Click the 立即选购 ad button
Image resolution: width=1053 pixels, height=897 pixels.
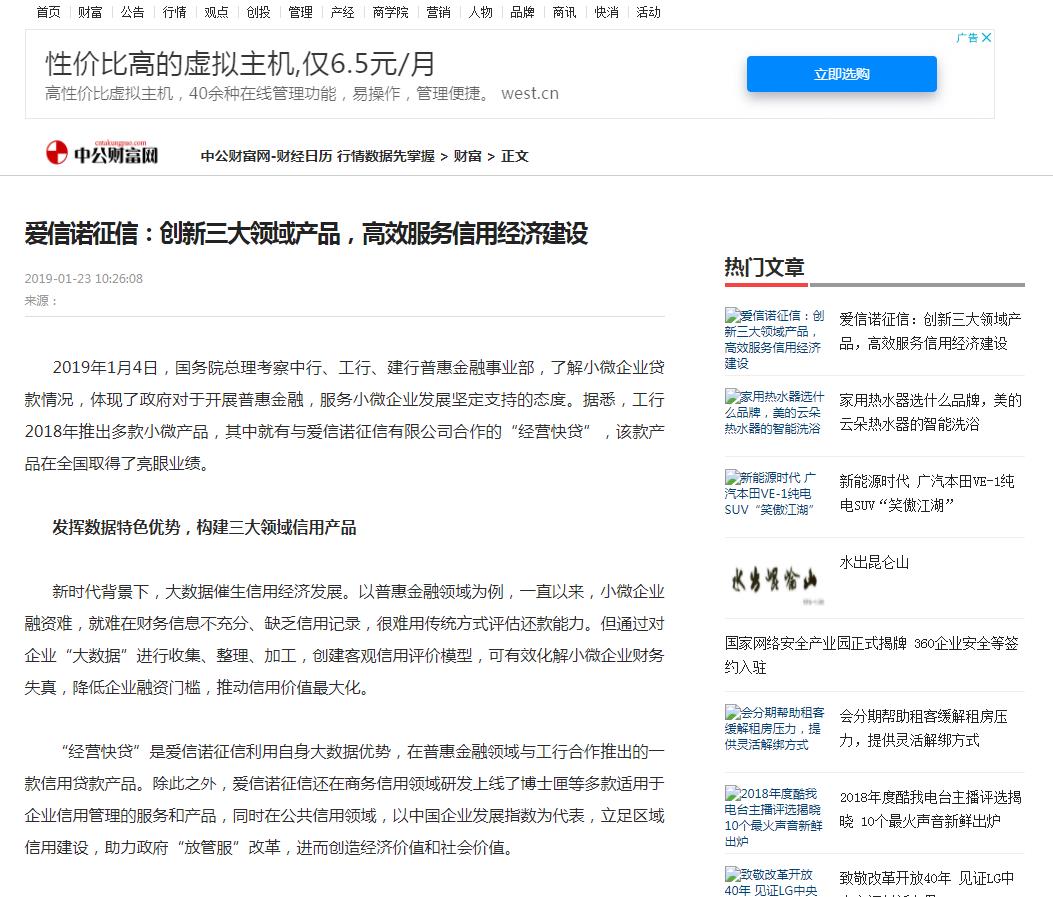tap(841, 74)
